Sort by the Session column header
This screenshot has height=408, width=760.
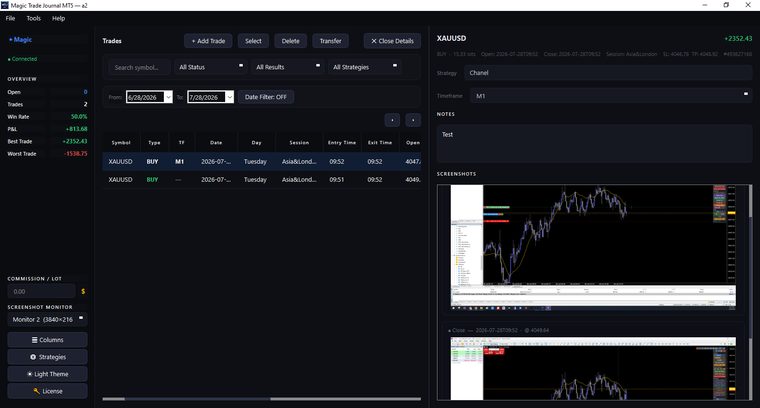coord(299,142)
